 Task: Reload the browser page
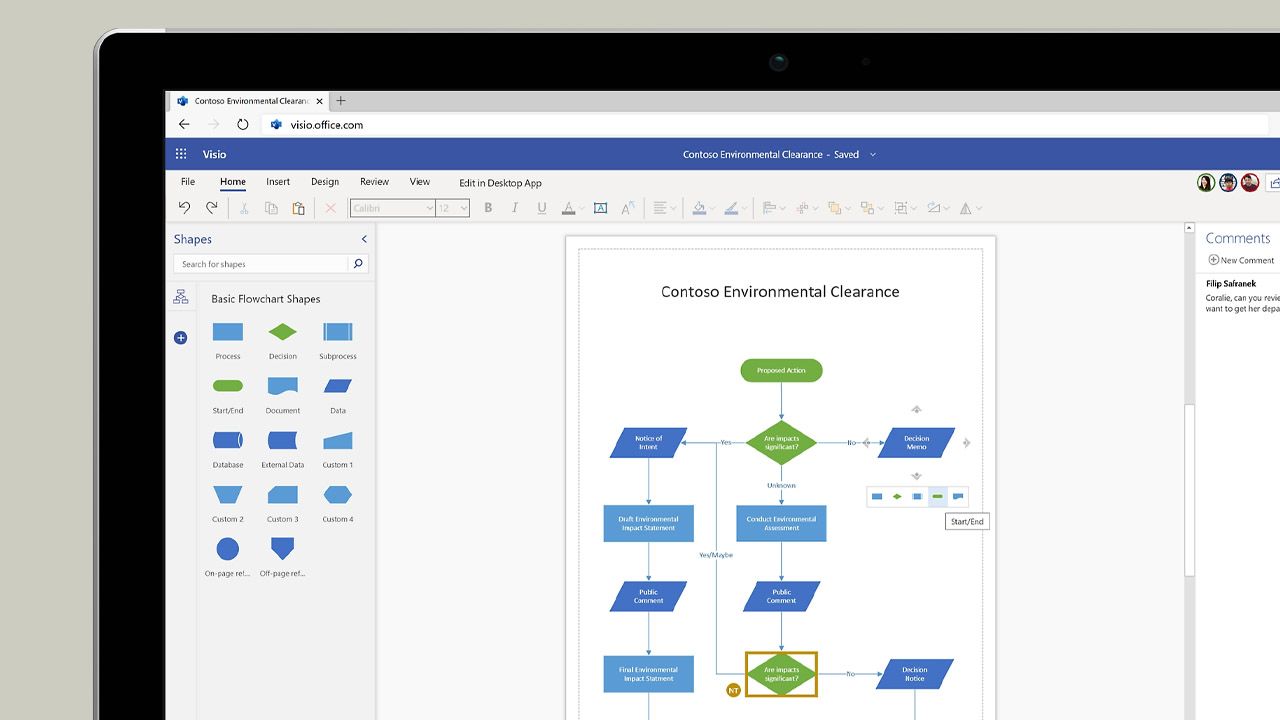pos(242,125)
